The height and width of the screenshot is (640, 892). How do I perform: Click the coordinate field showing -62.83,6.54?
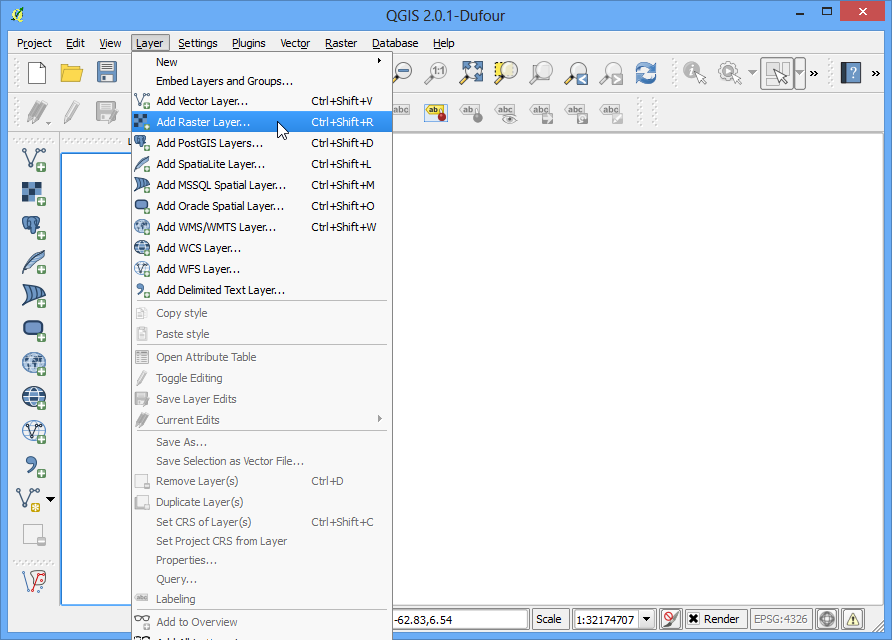[460, 619]
